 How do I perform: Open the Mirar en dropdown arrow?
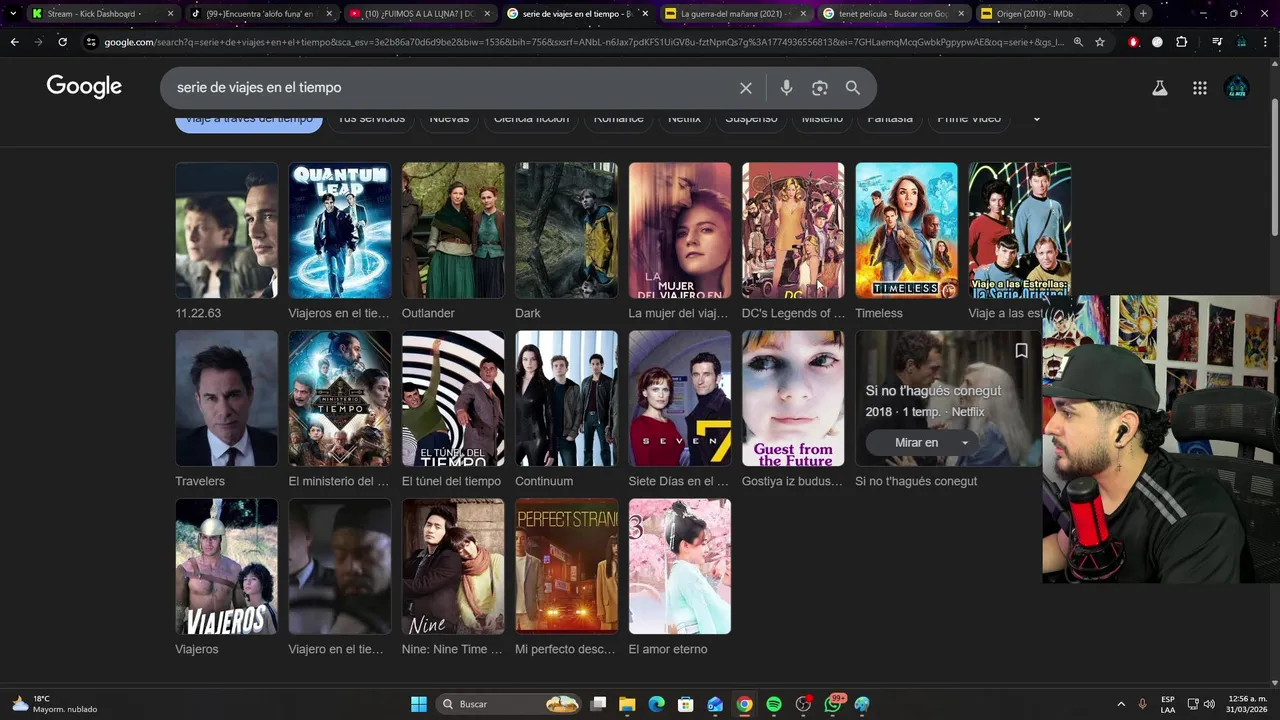[965, 443]
